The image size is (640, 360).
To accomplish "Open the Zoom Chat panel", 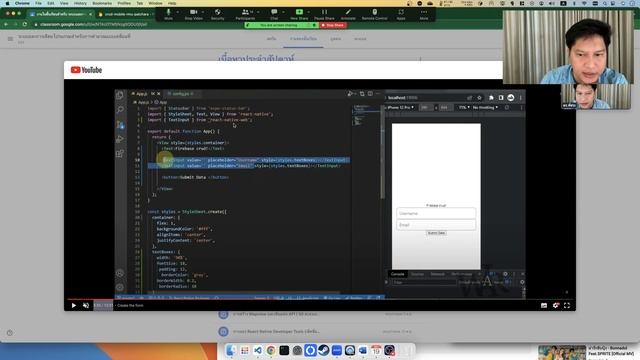I will [274, 14].
